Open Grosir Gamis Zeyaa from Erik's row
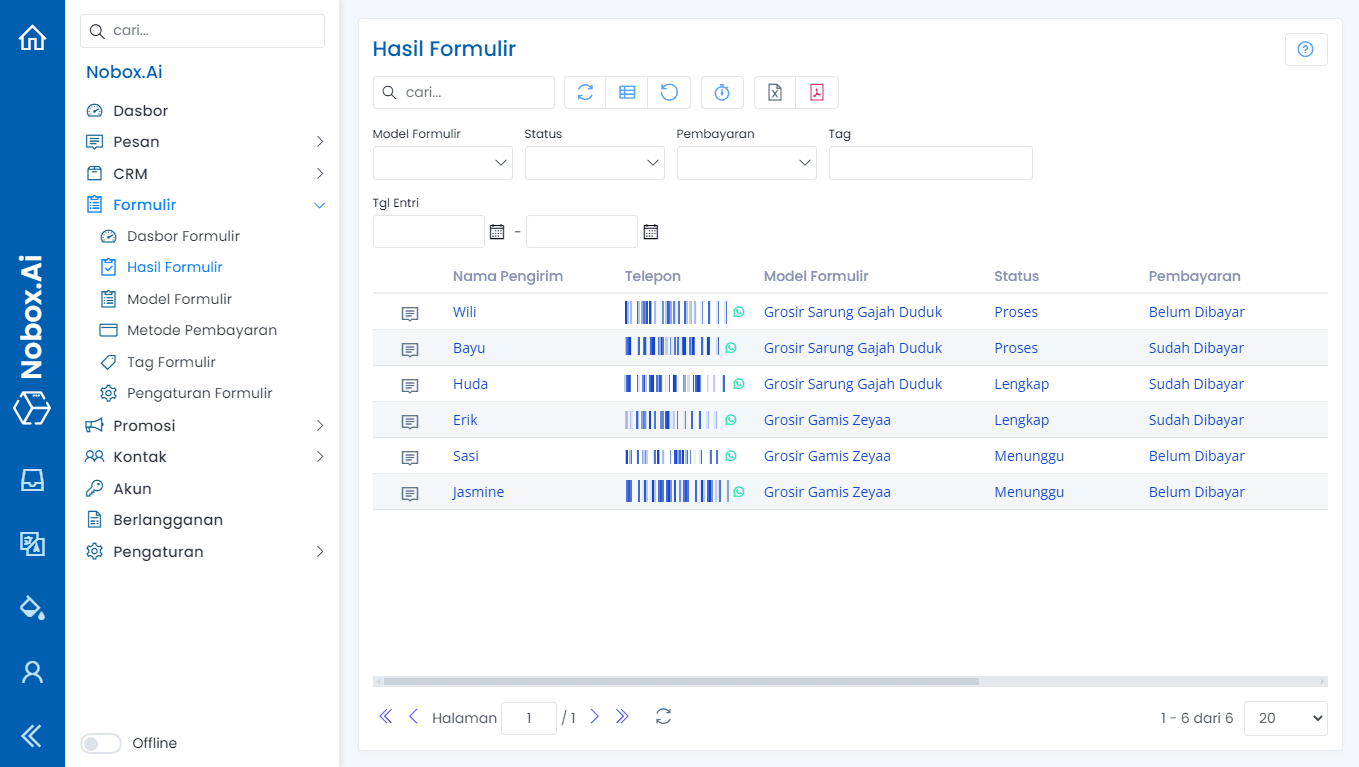 tap(827, 419)
